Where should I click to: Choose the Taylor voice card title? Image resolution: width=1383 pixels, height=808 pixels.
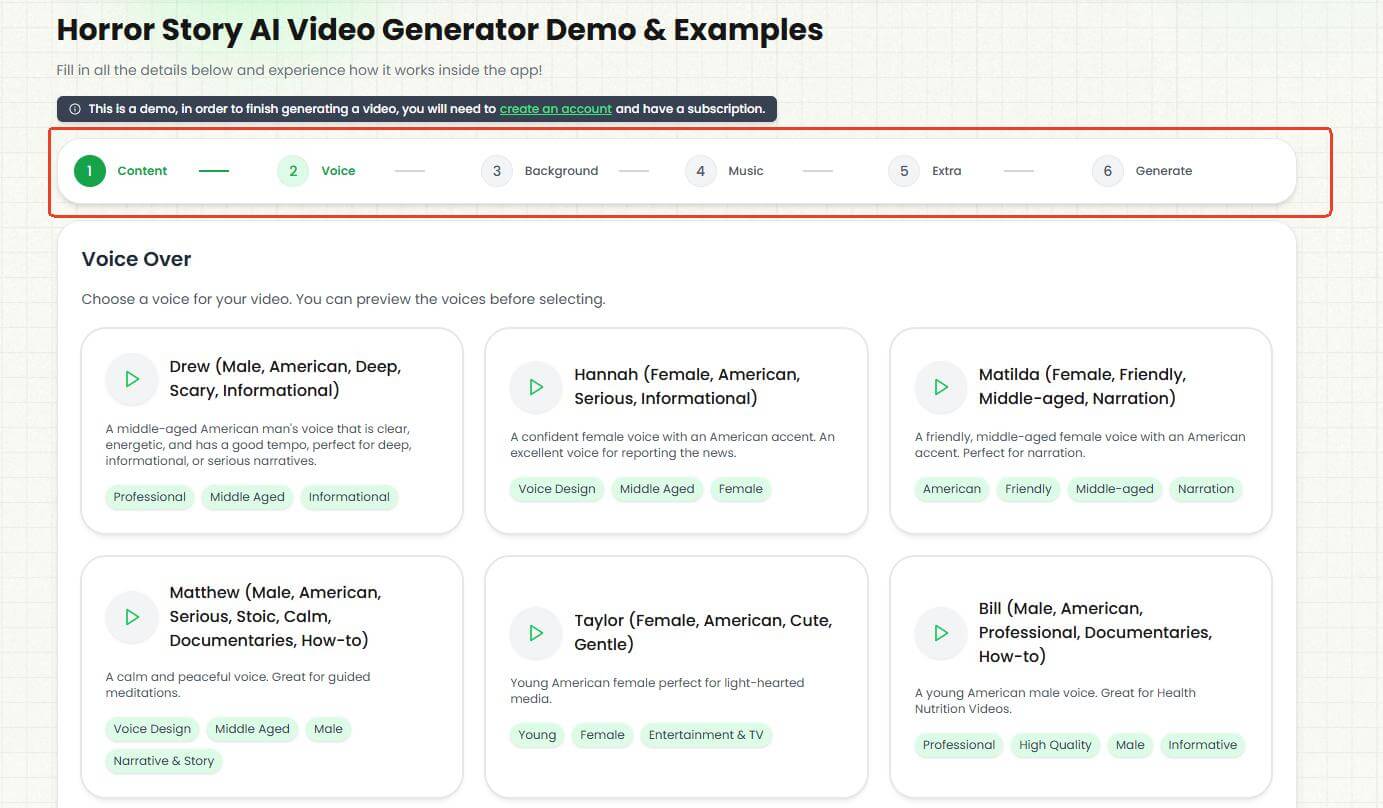click(702, 632)
